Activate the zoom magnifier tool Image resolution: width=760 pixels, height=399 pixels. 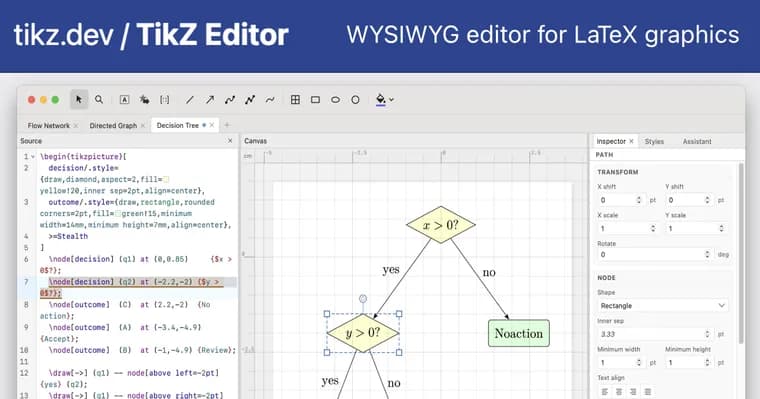click(99, 99)
